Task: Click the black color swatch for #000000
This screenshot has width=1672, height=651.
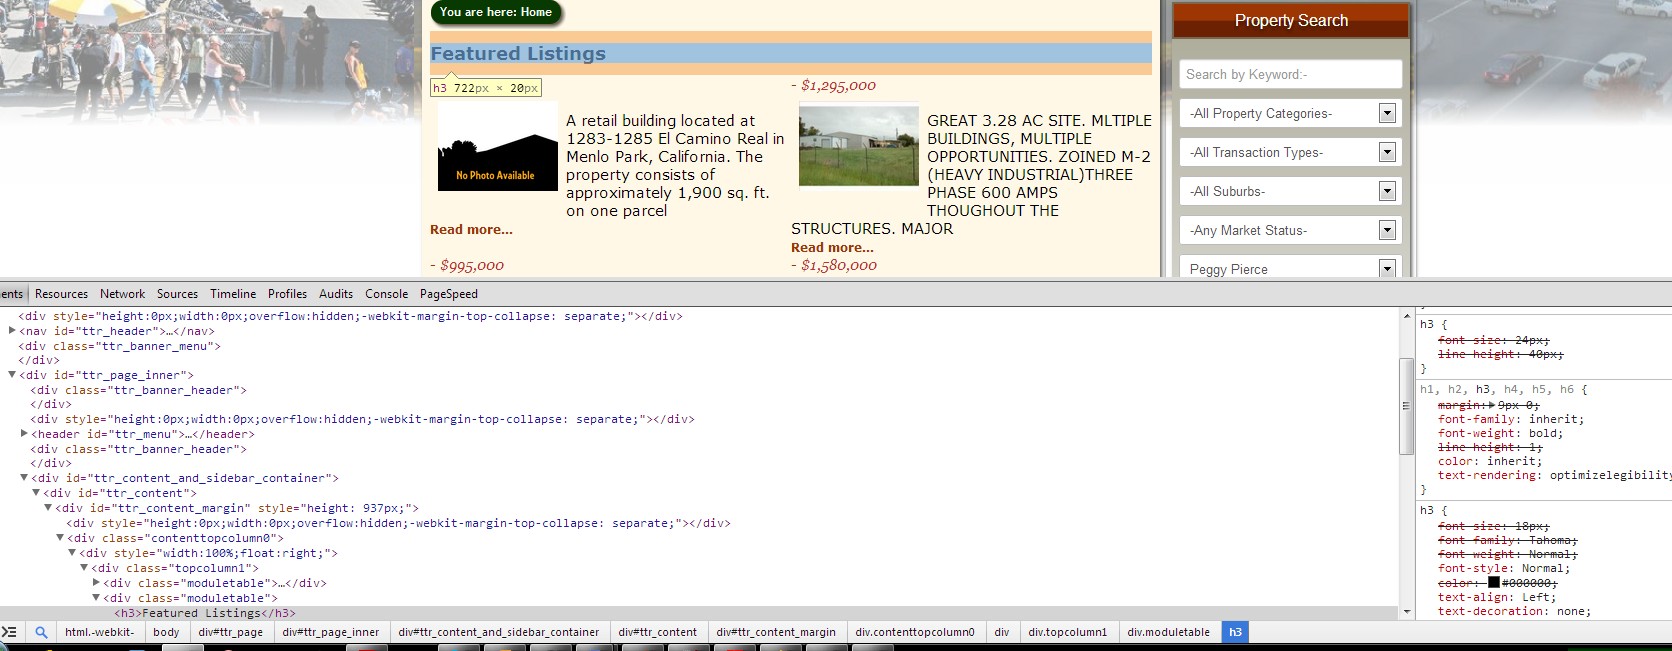Action: click(1493, 583)
